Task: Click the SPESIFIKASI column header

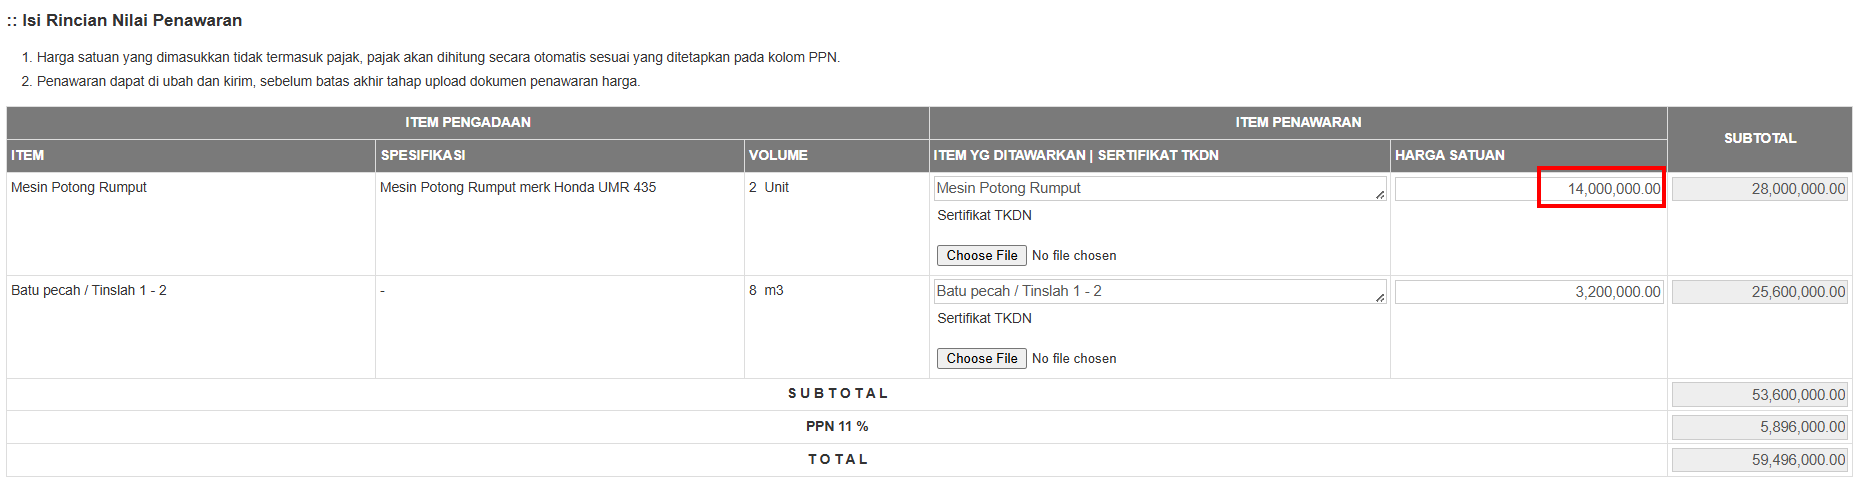Action: click(x=423, y=155)
